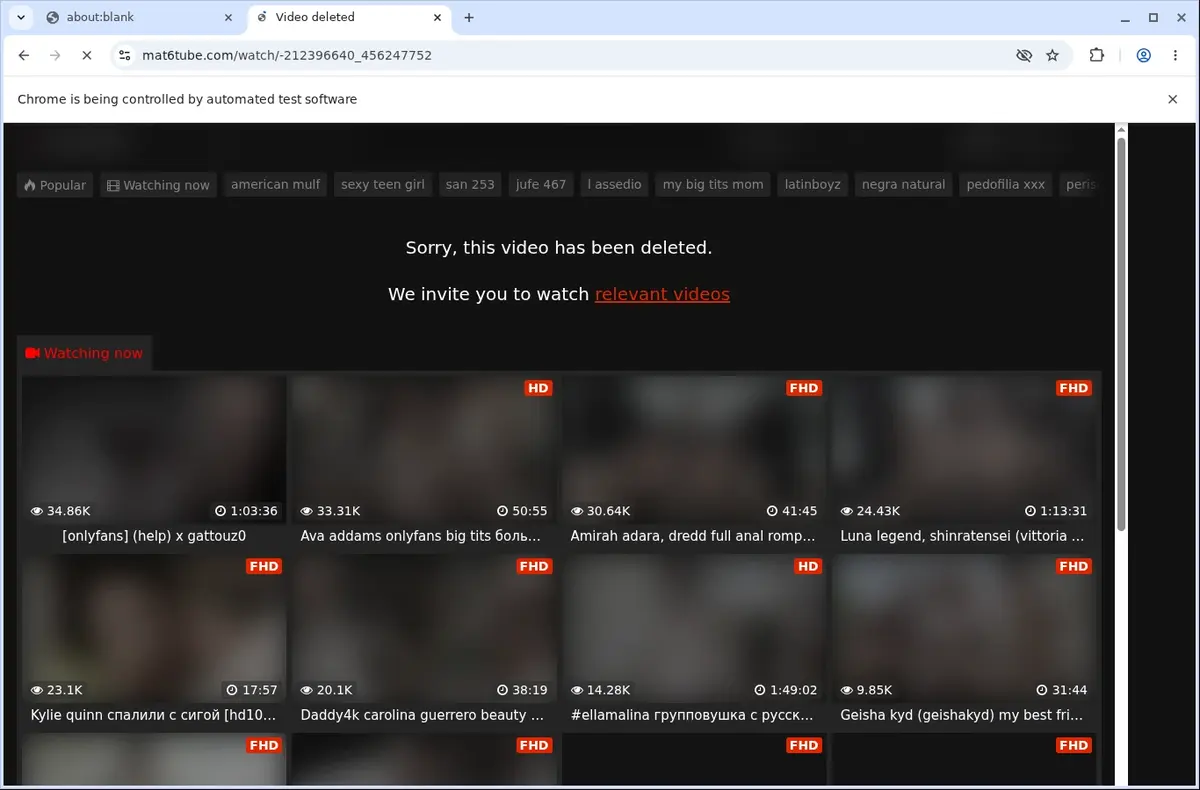1200x790 pixels.
Task: Select the 'l assedio' tag
Action: 615,184
